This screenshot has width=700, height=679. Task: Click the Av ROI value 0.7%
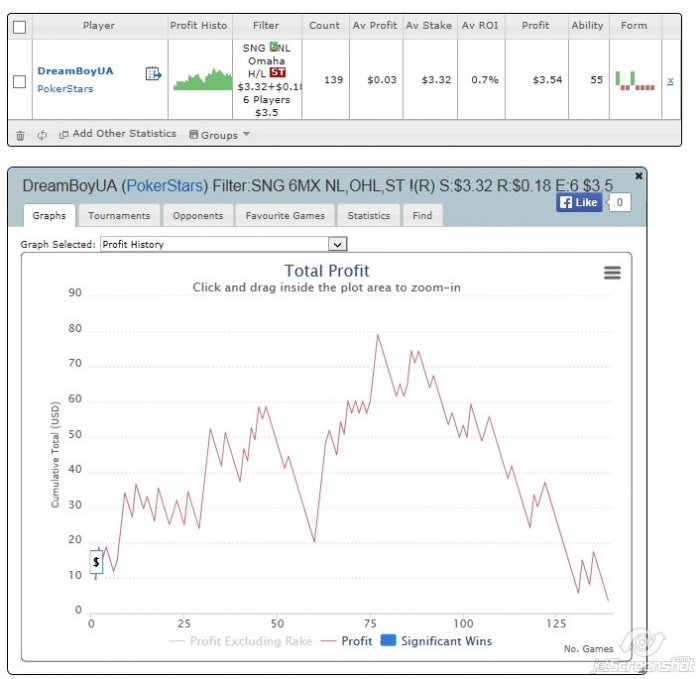[485, 80]
